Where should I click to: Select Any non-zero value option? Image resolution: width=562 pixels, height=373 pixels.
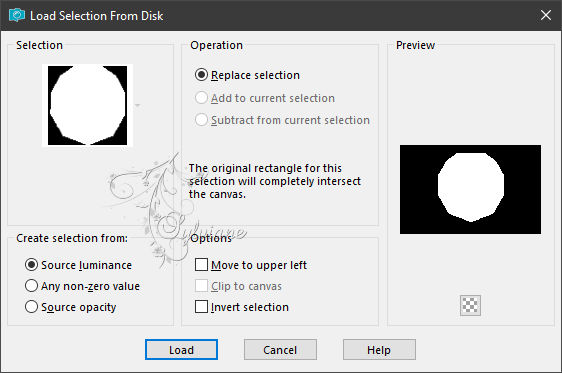click(32, 286)
